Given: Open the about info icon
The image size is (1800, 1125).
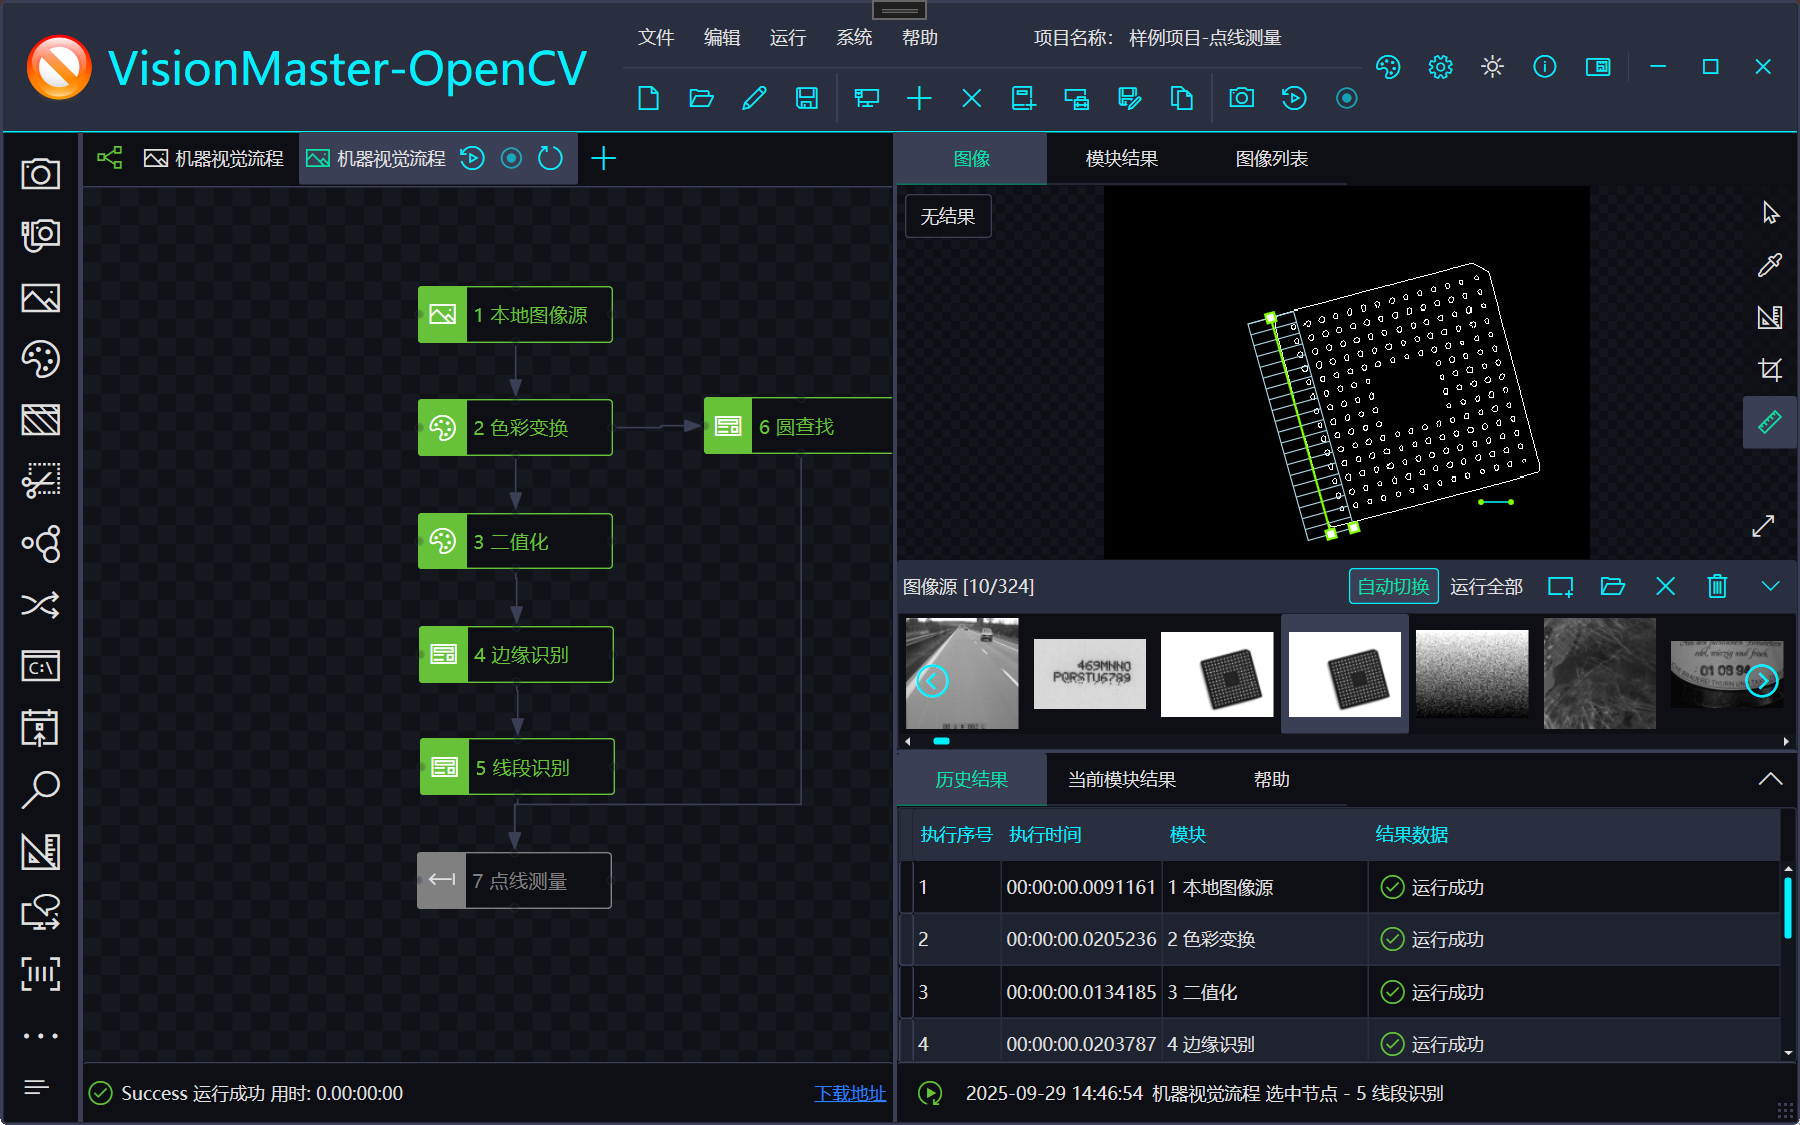Looking at the screenshot, I should coord(1545,67).
